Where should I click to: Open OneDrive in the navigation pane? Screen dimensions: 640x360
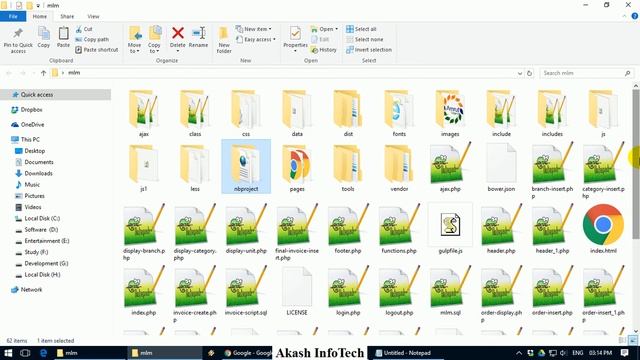[x=28, y=124]
